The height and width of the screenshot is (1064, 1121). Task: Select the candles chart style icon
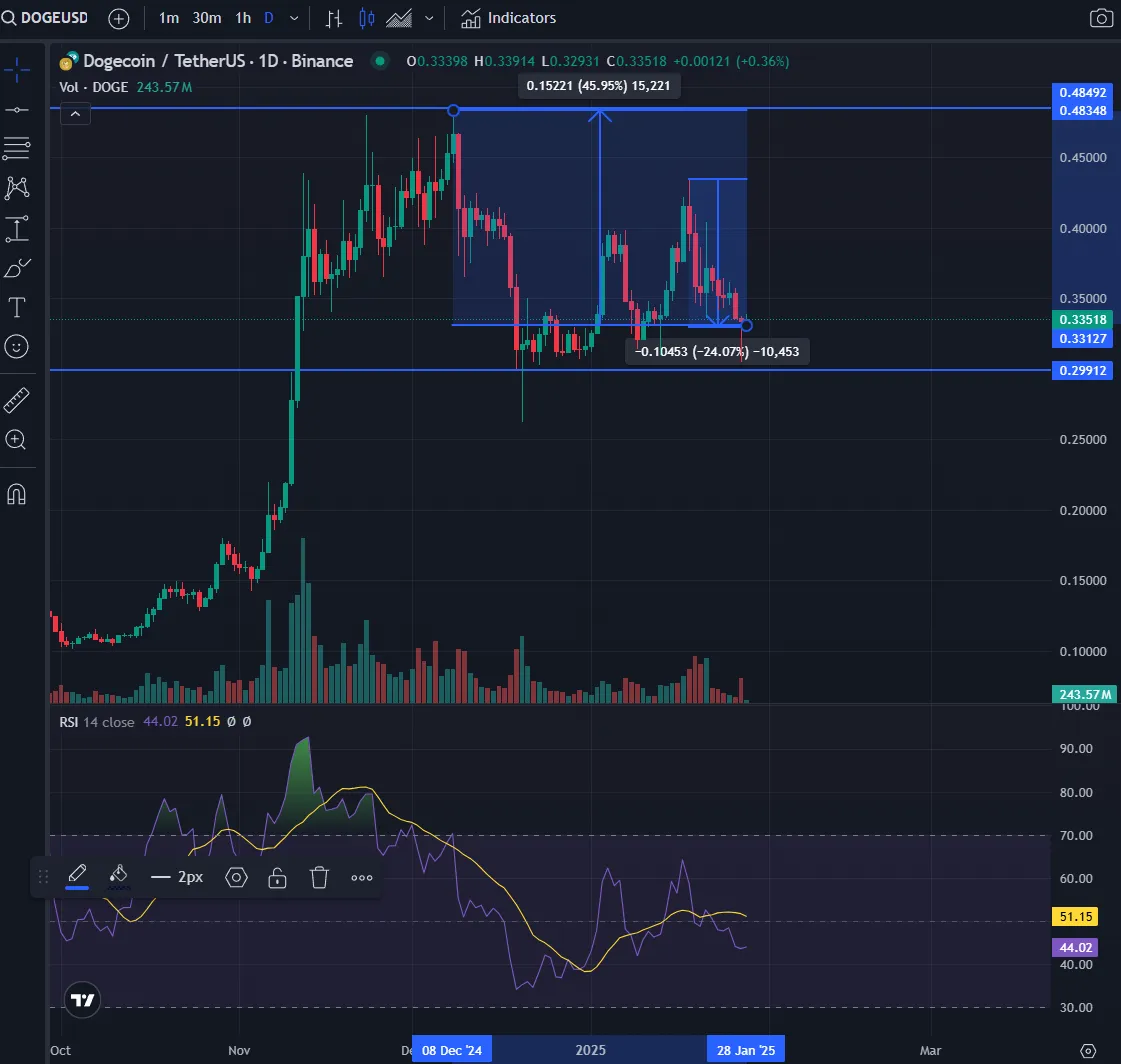[x=366, y=19]
